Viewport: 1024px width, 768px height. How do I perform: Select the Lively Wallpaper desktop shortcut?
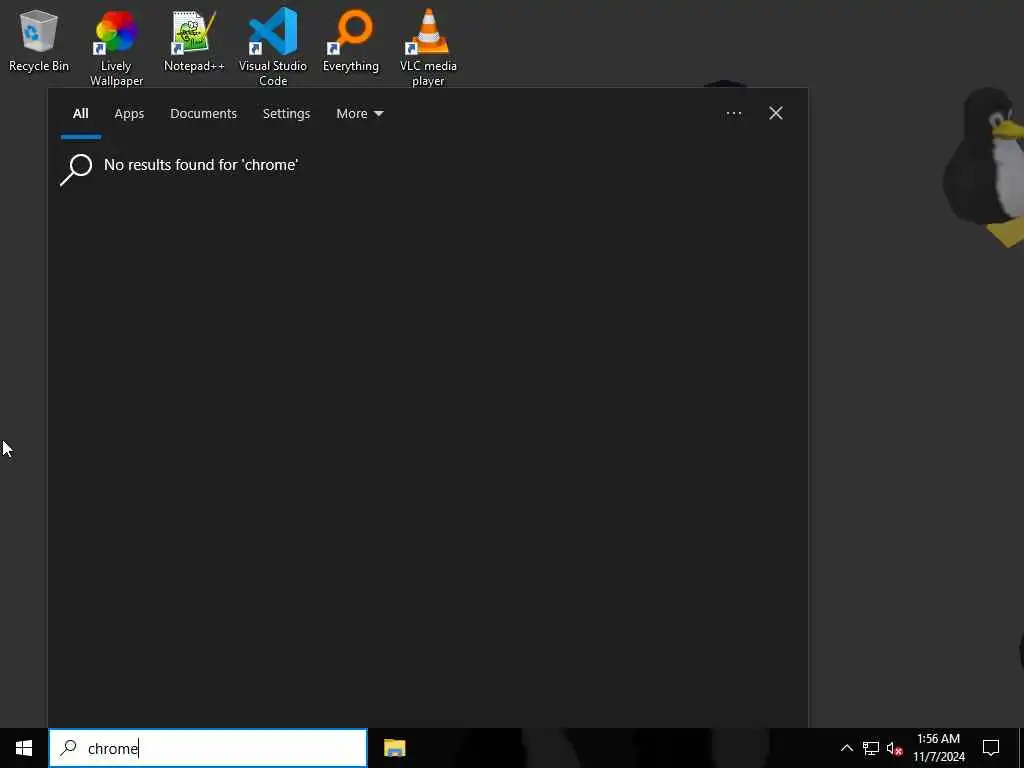116,48
